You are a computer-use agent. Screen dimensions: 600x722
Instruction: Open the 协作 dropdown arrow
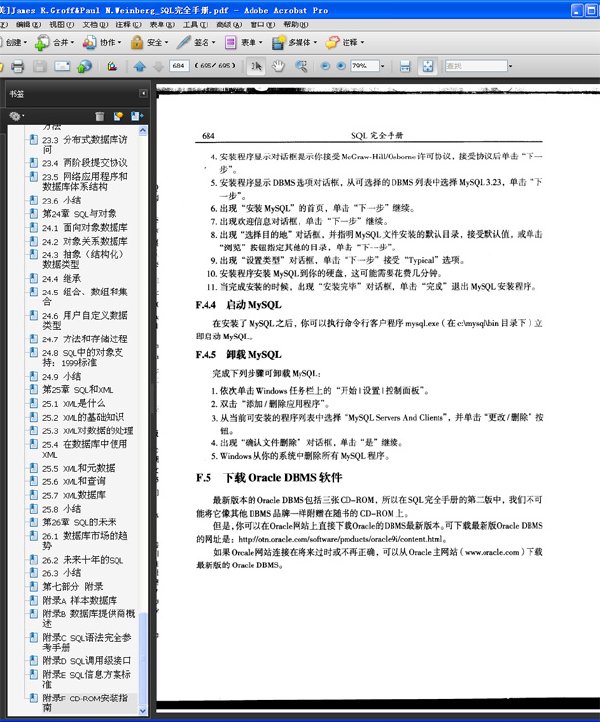click(x=119, y=42)
